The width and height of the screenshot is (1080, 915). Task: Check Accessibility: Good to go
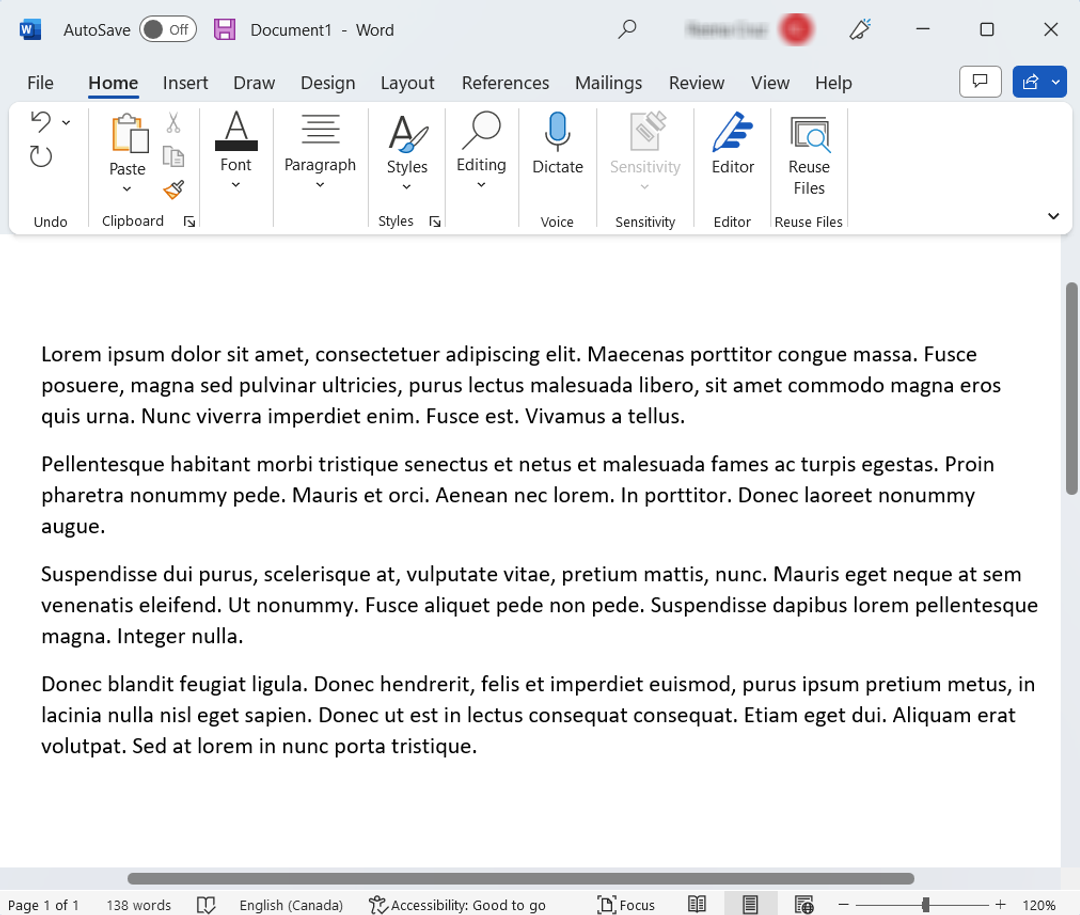pos(457,904)
